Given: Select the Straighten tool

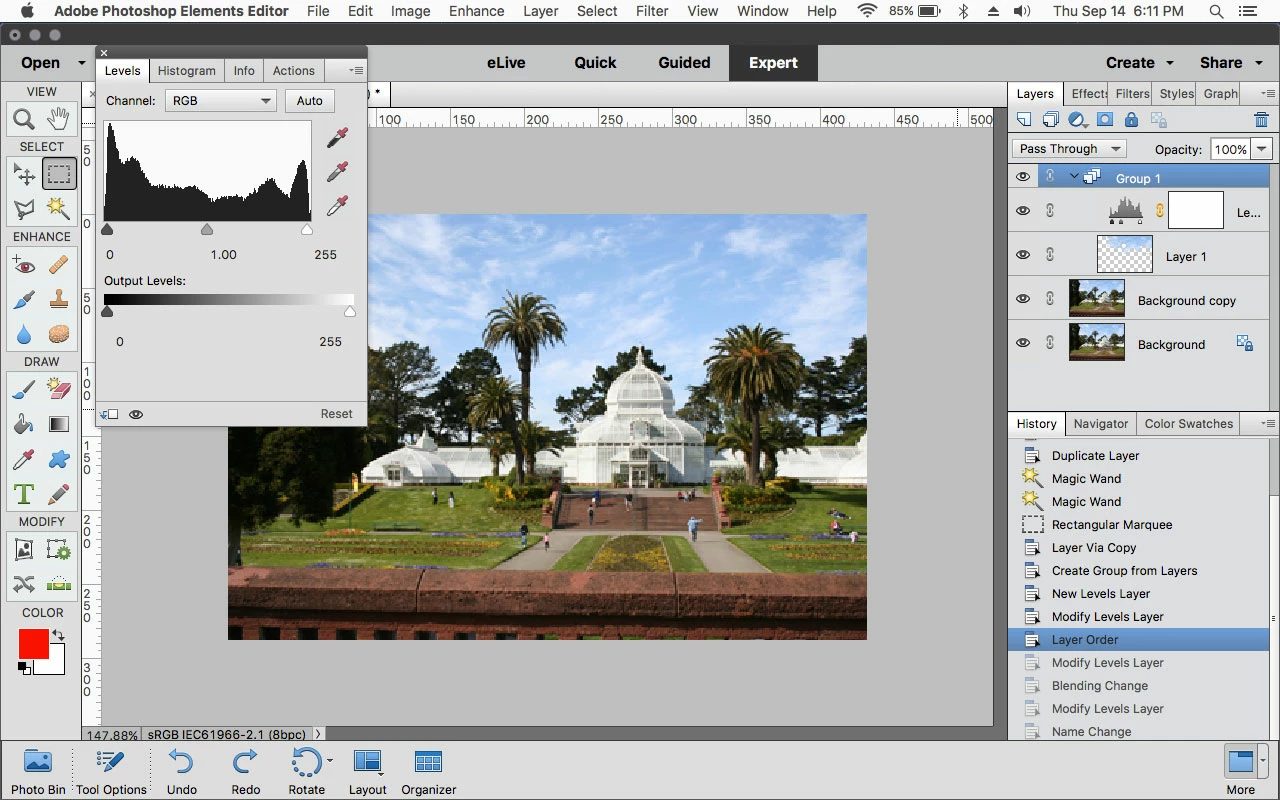Looking at the screenshot, I should pos(58,584).
